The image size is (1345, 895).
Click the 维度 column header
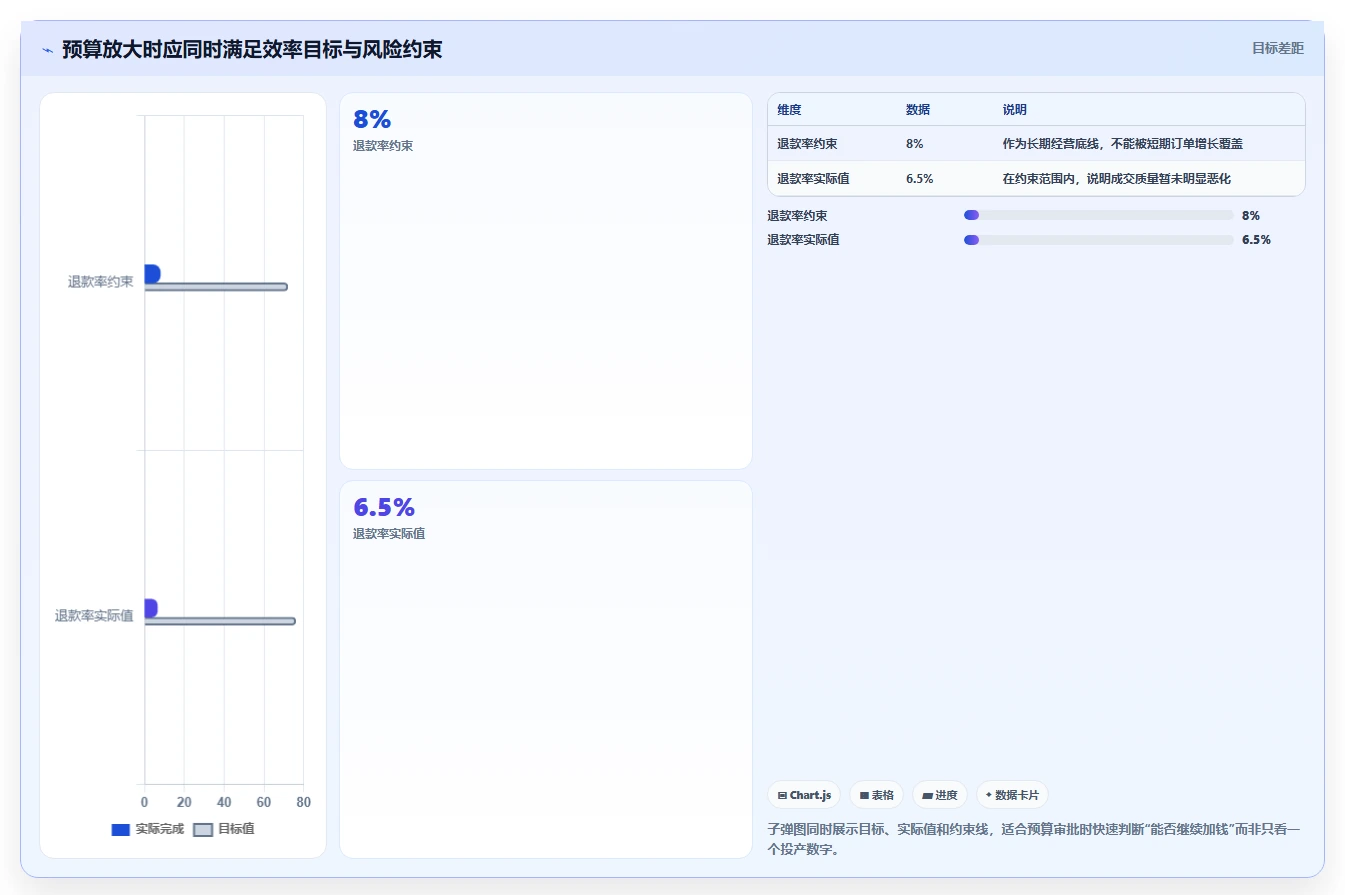789,110
